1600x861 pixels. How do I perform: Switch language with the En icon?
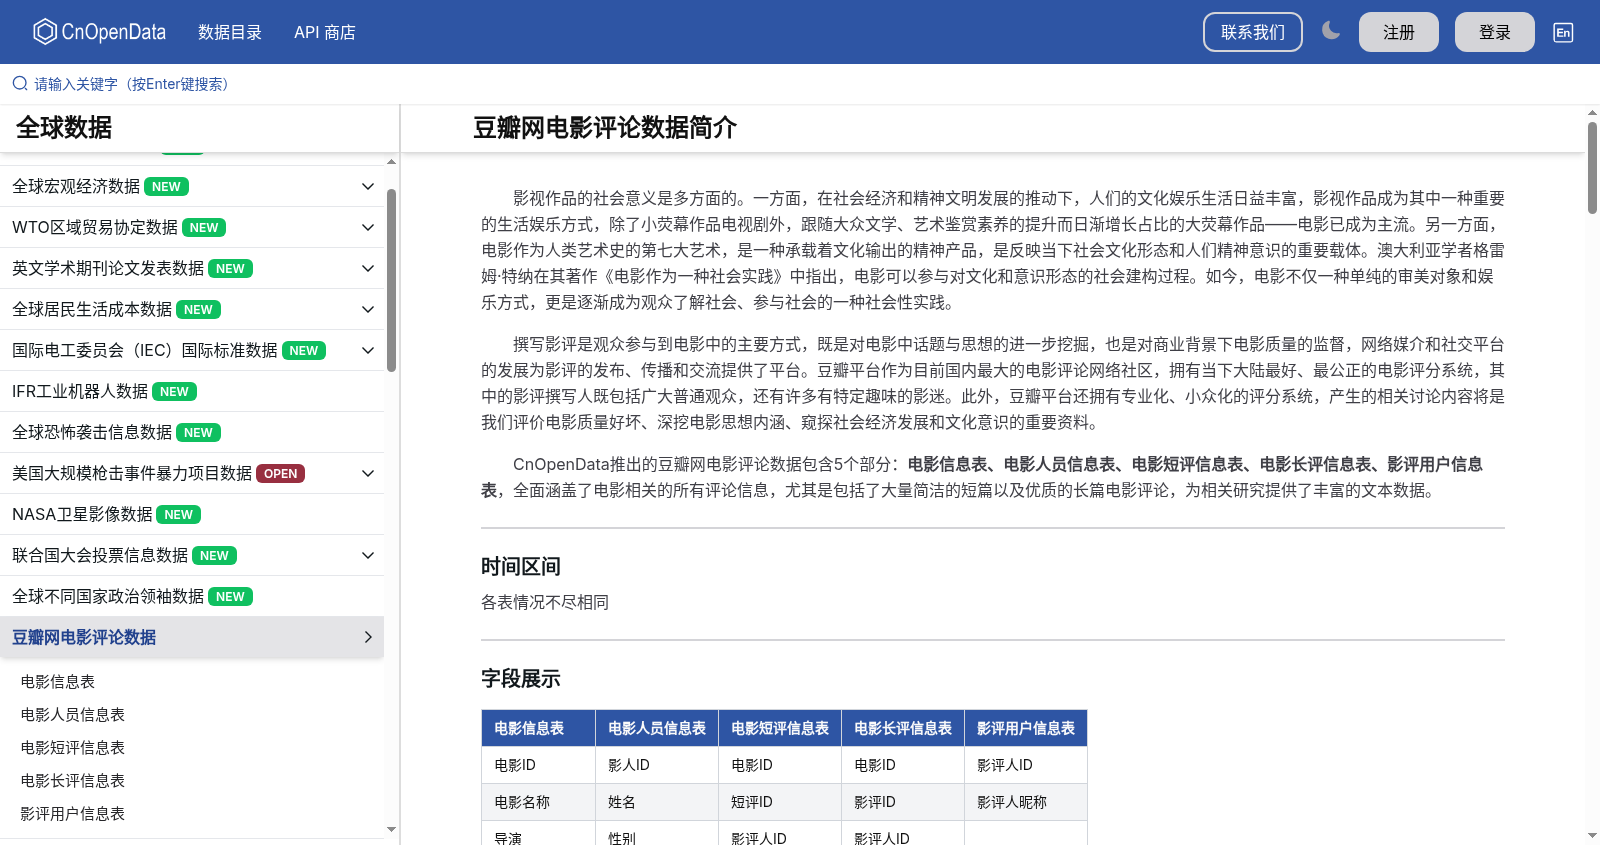pyautogui.click(x=1563, y=32)
